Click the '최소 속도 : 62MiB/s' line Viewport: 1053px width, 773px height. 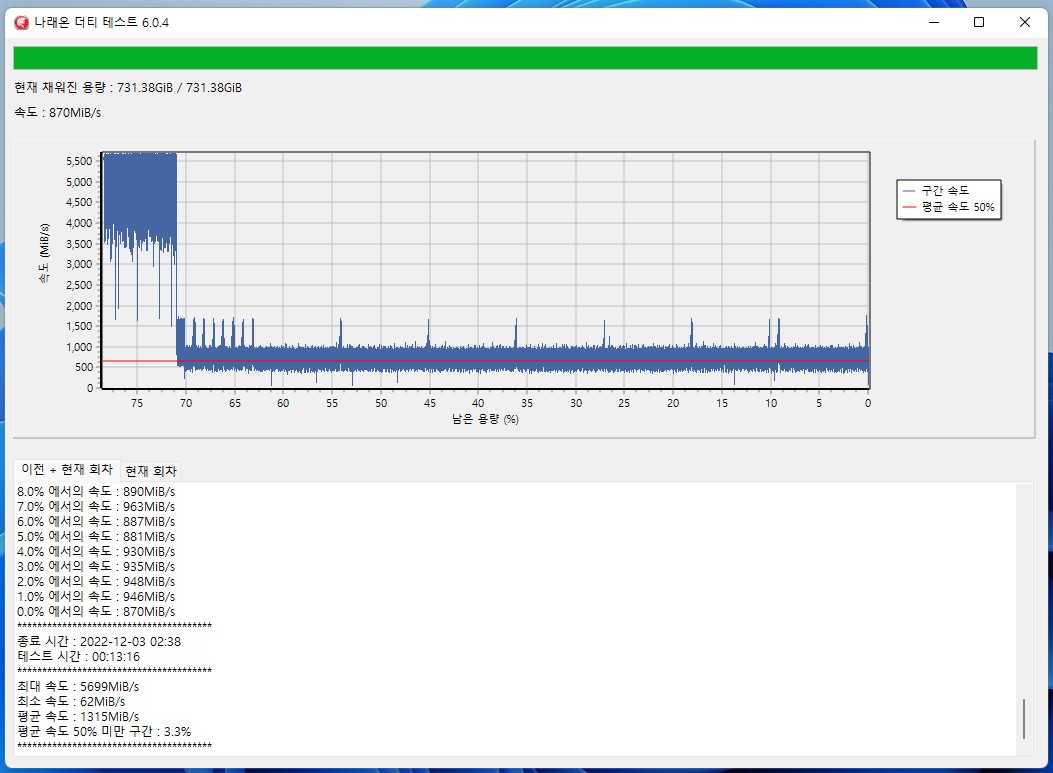click(x=71, y=701)
